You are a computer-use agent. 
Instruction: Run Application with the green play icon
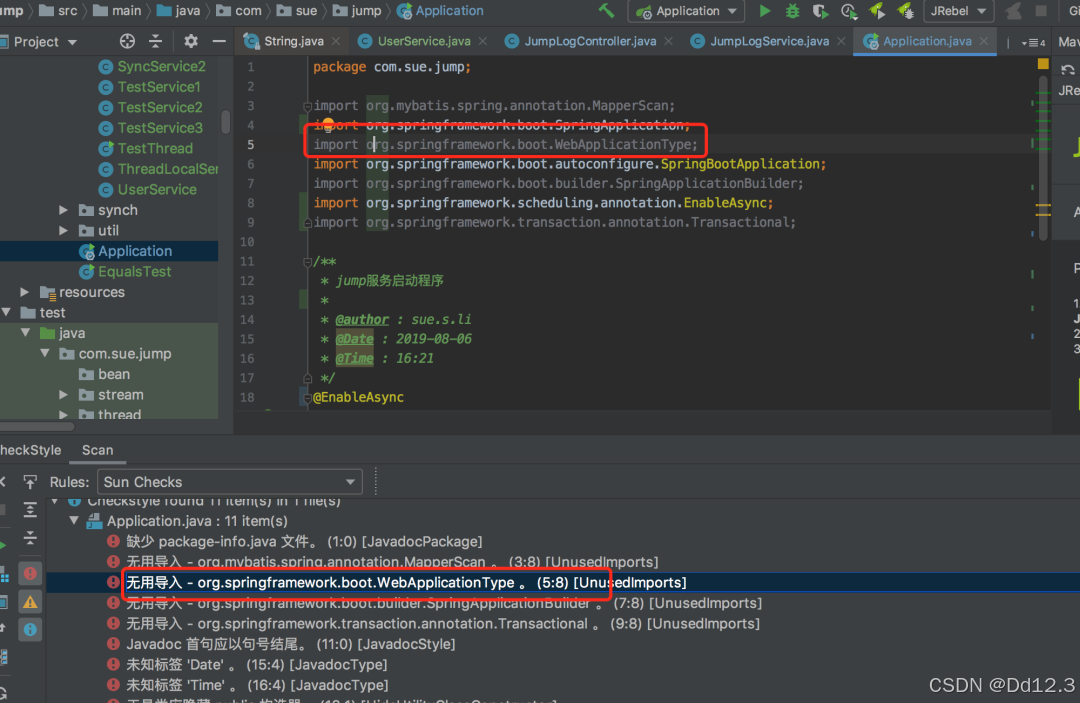click(x=765, y=11)
